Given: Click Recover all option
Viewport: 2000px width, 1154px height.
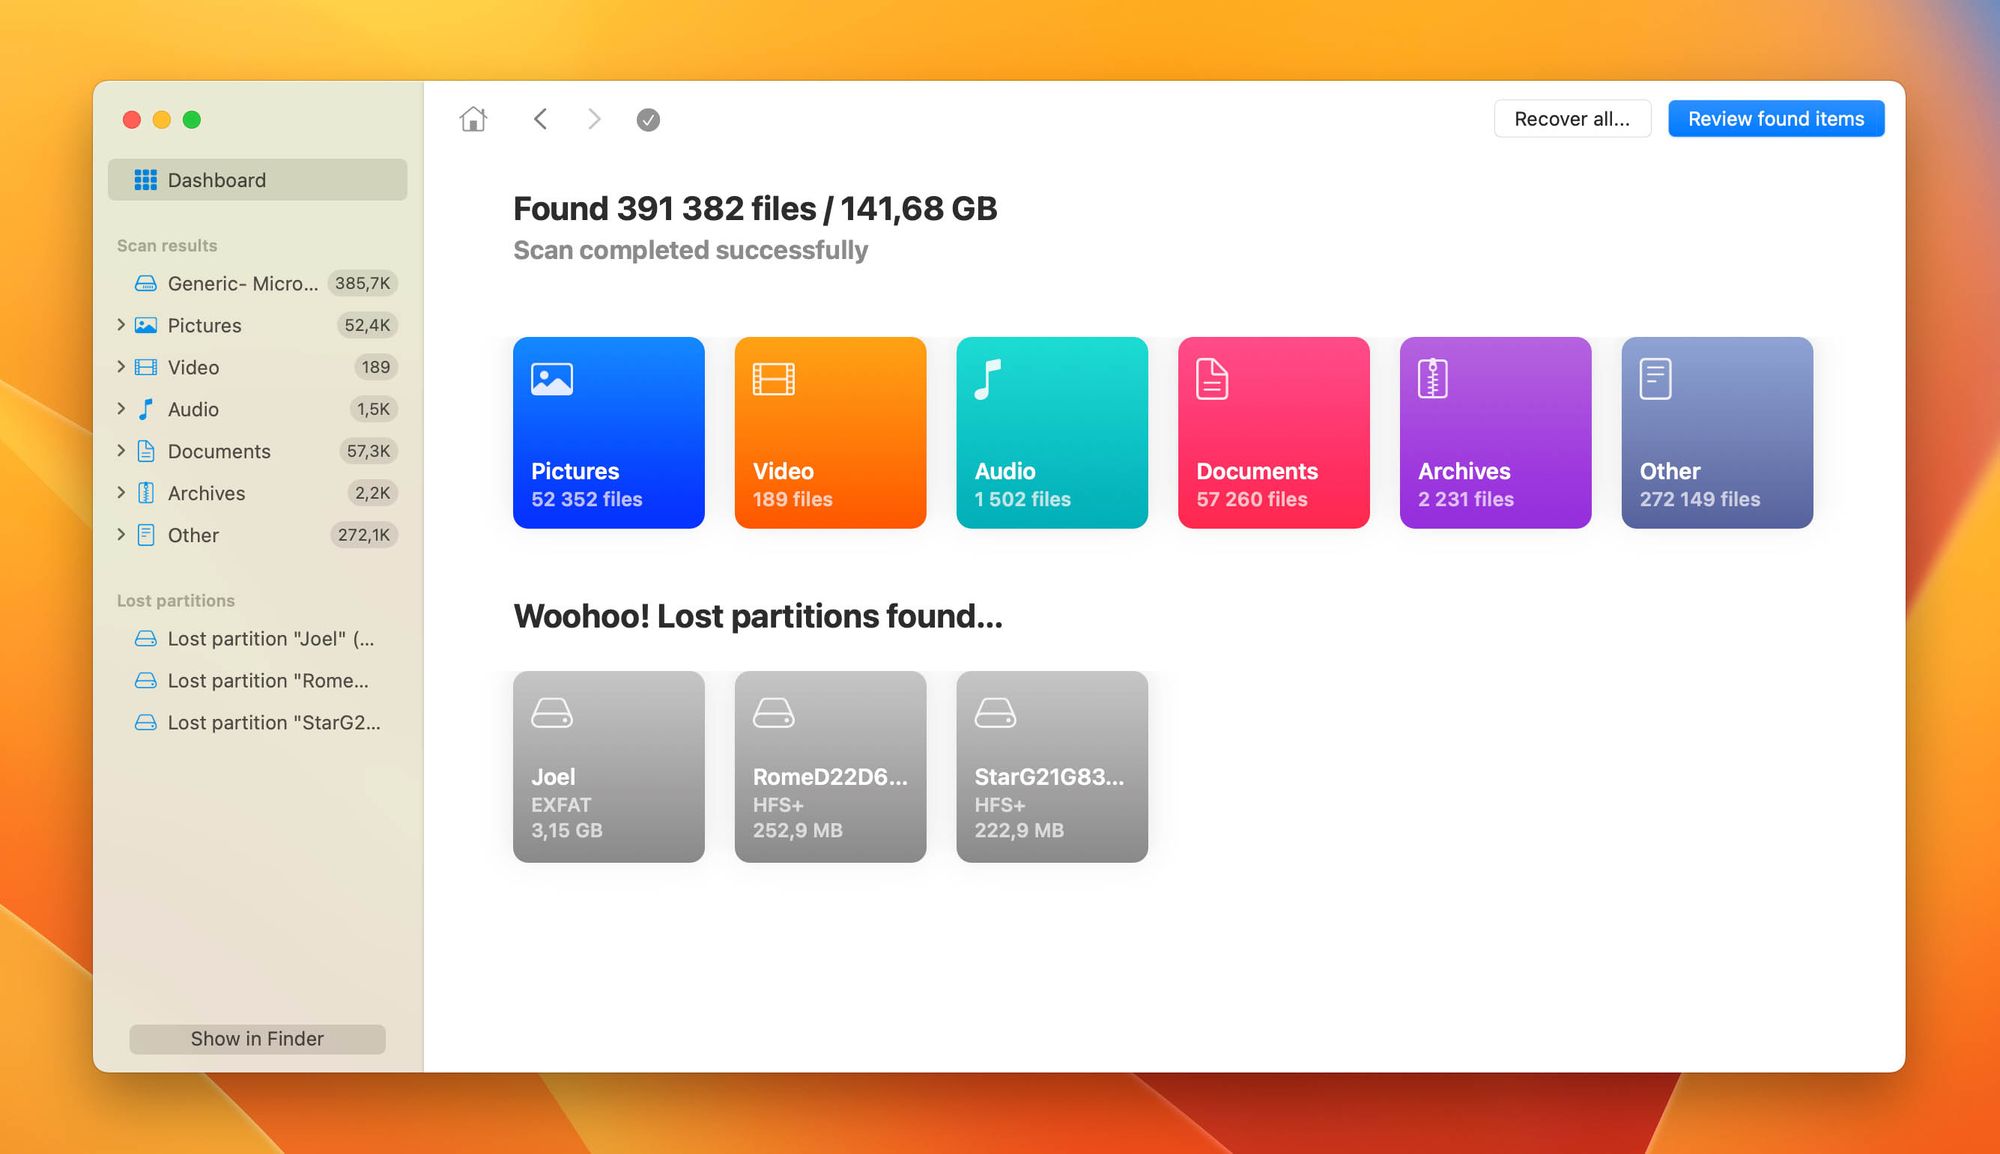Looking at the screenshot, I should [x=1571, y=118].
